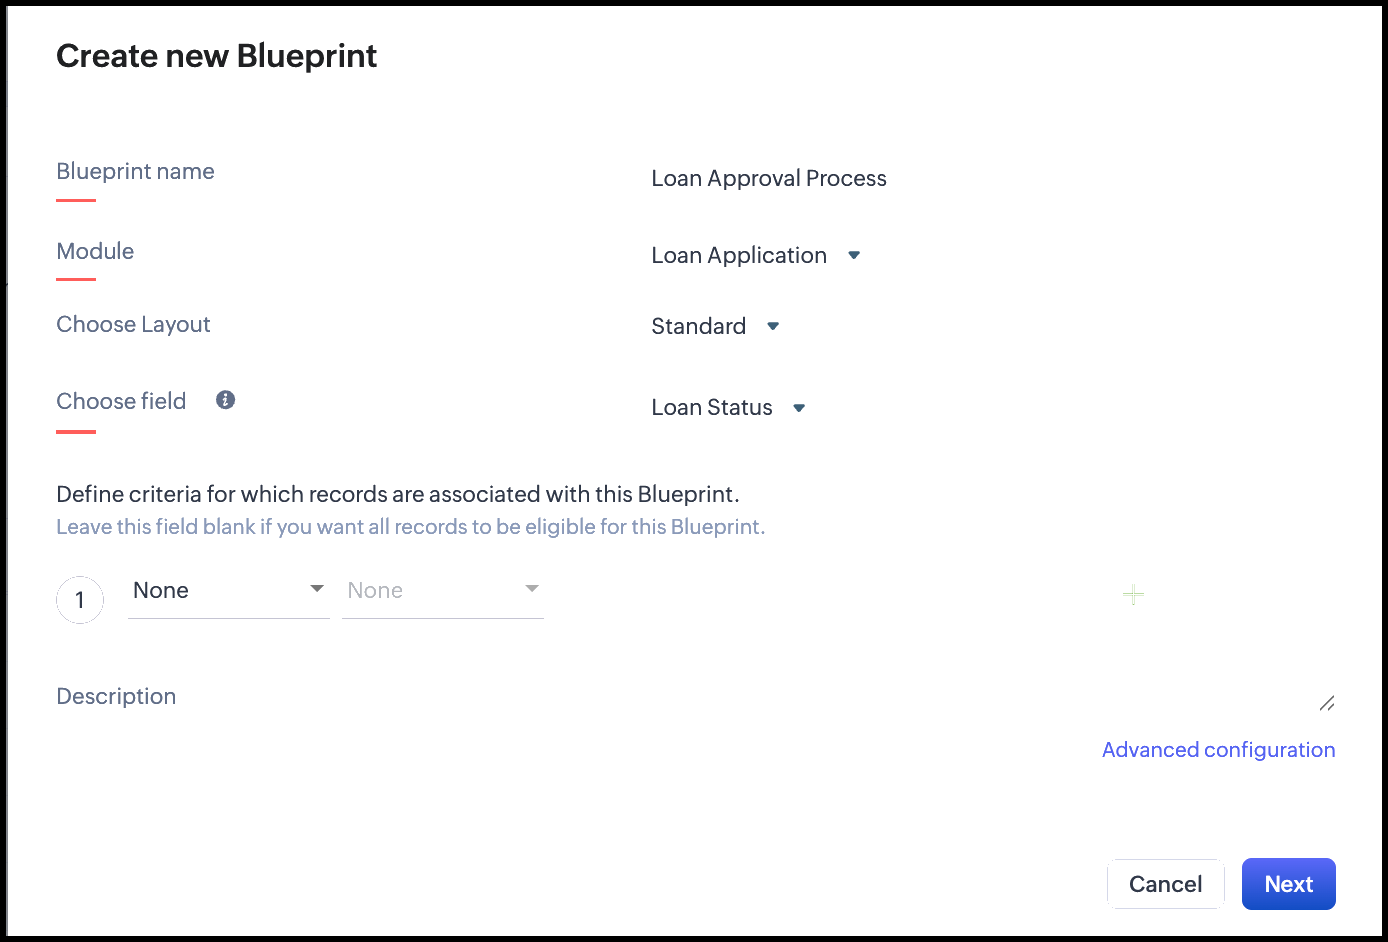Viewport: 1388px width, 942px height.
Task: Click the criteria row number 1 circle
Action: point(80,600)
